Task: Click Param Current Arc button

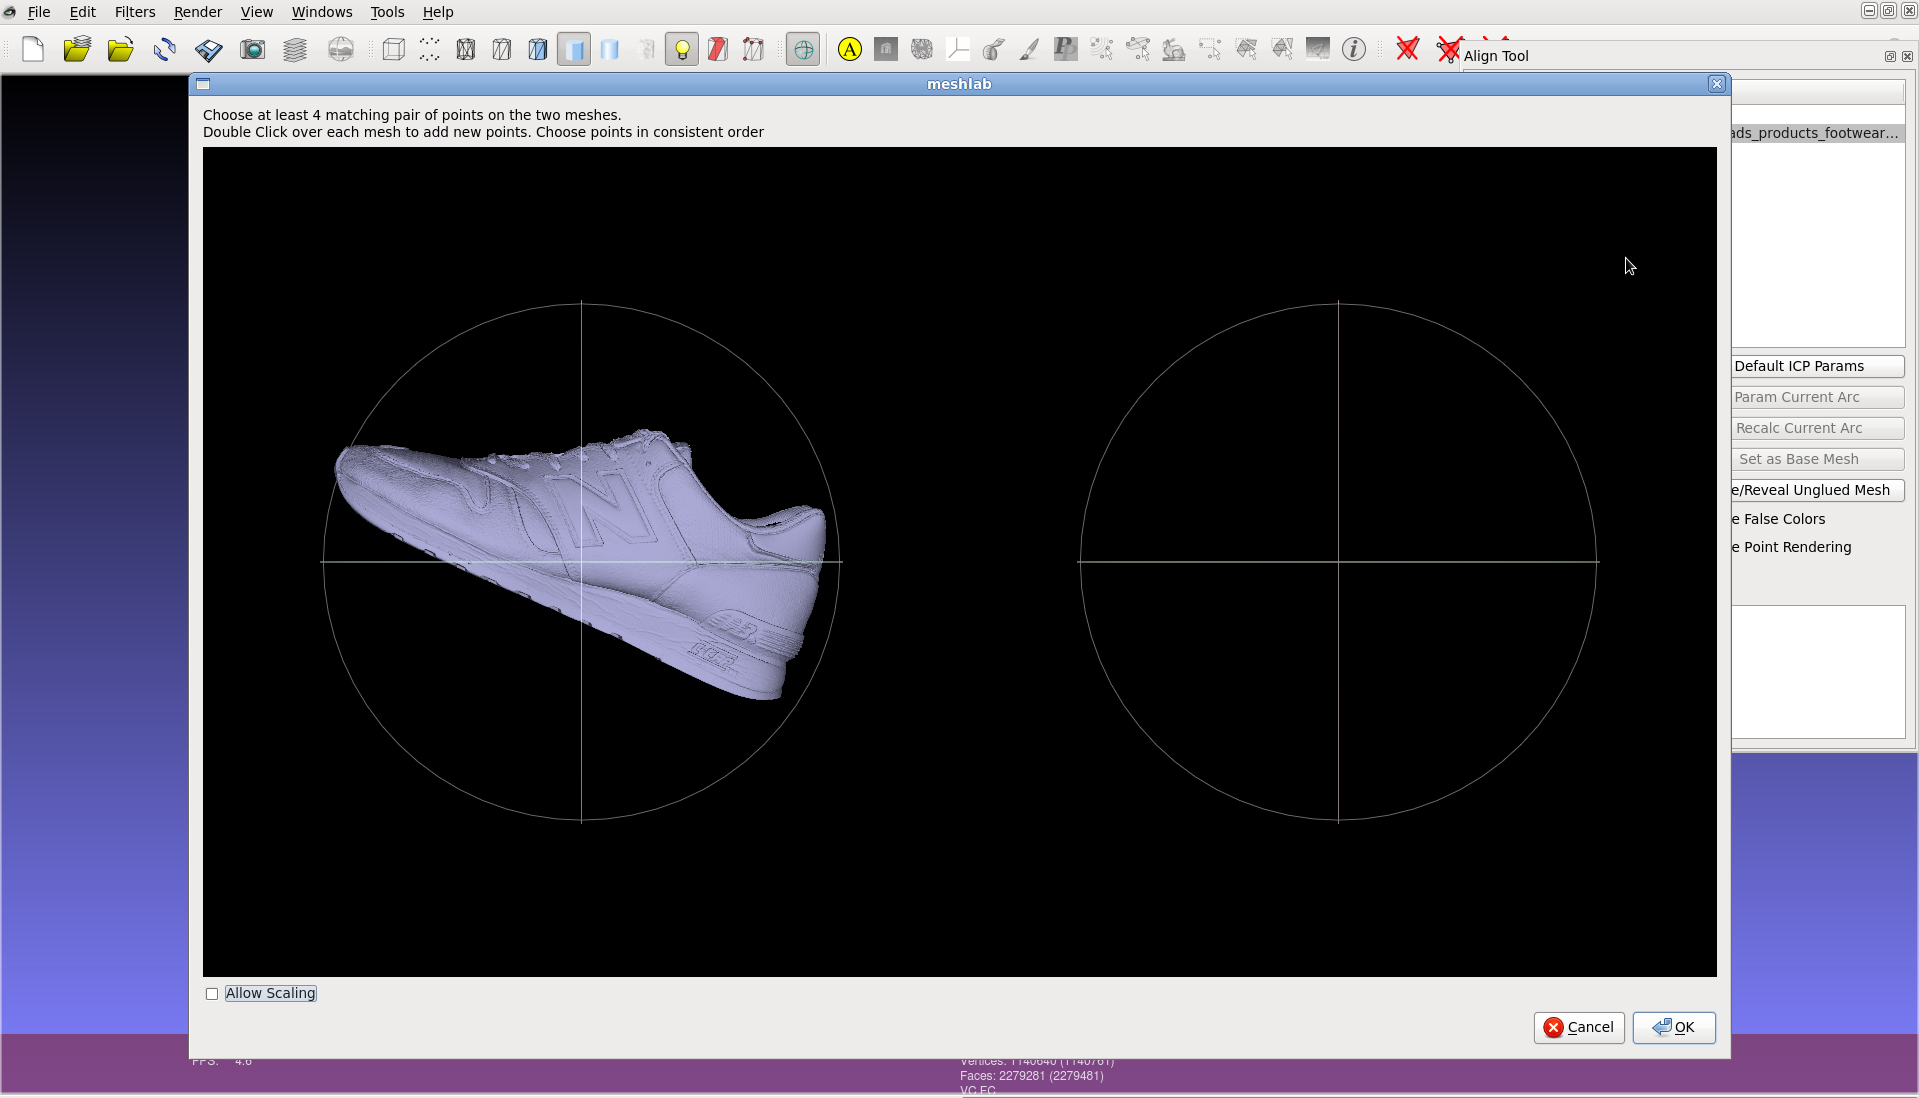Action: (1817, 397)
